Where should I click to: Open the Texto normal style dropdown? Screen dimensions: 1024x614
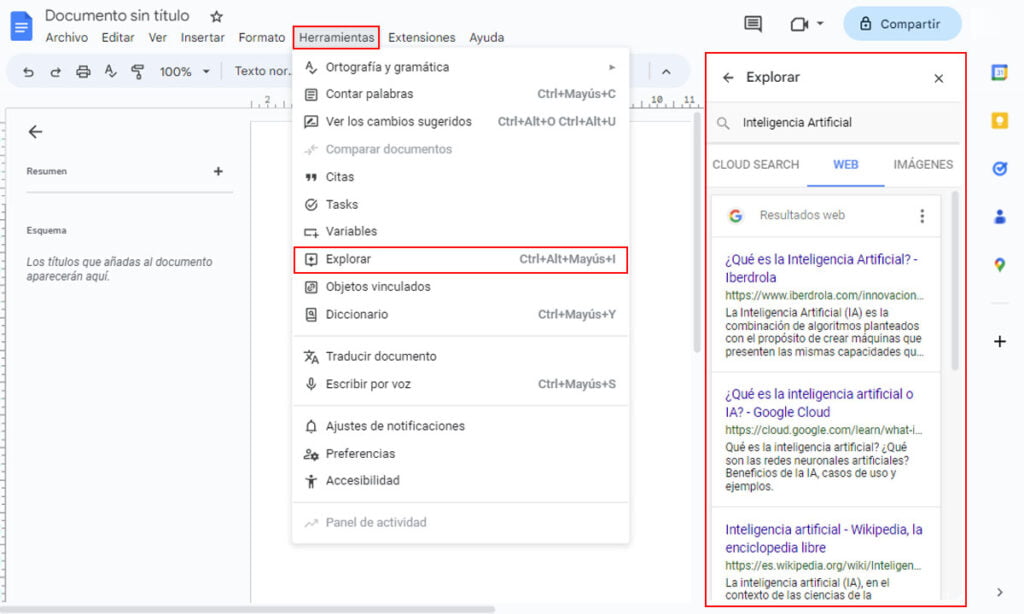coord(263,71)
